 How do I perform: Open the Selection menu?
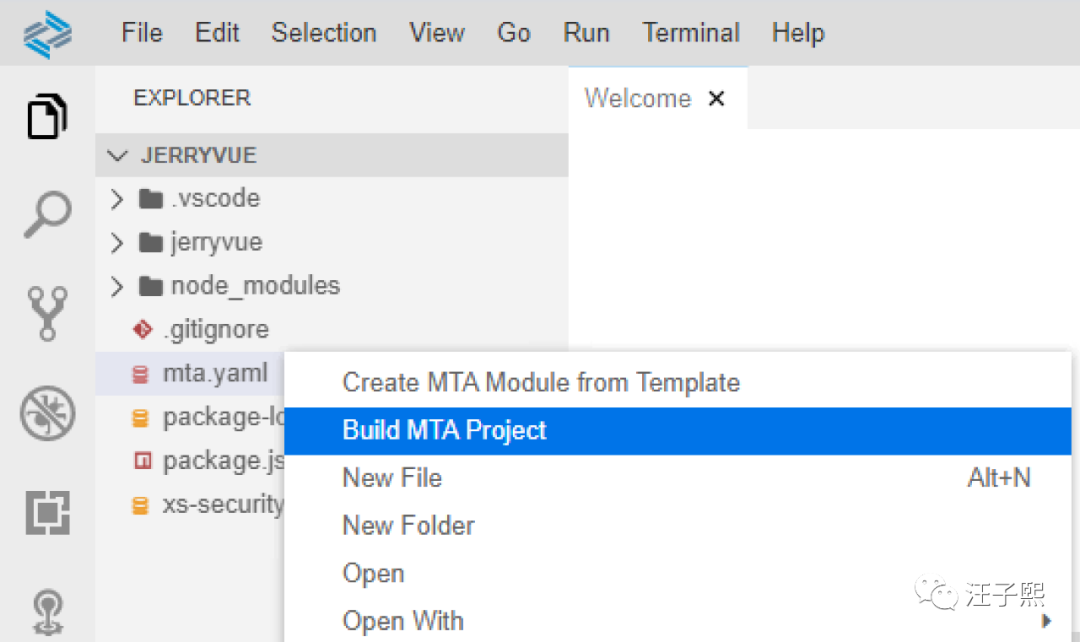(x=324, y=33)
